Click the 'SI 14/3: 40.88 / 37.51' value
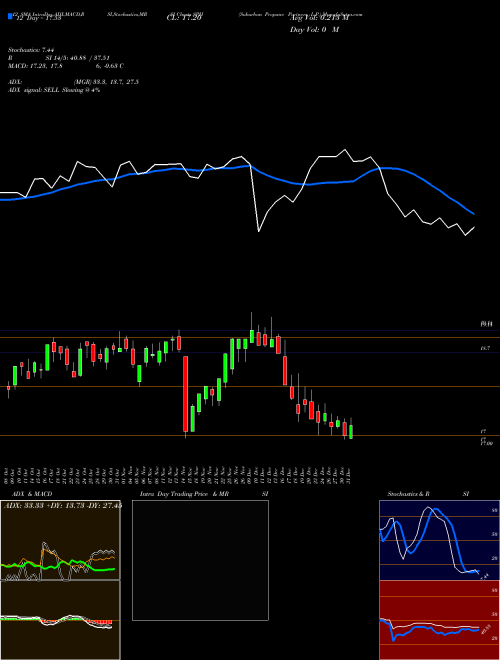 click(x=78, y=58)
